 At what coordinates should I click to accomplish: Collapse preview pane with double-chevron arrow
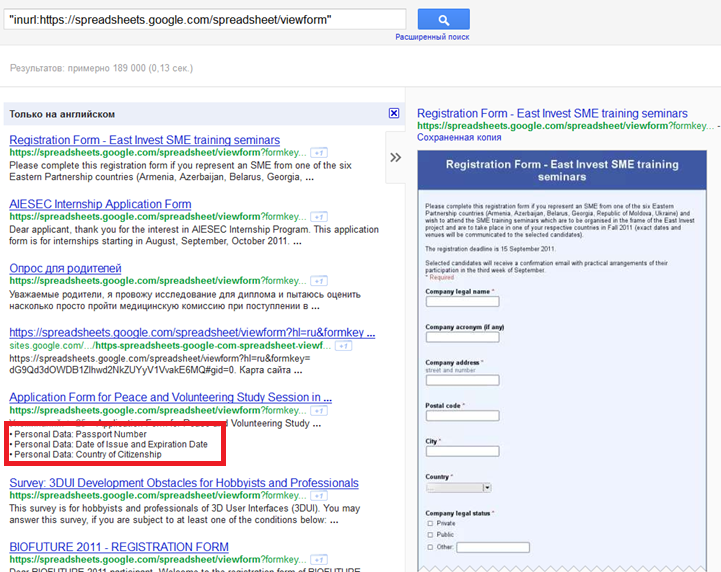click(395, 158)
